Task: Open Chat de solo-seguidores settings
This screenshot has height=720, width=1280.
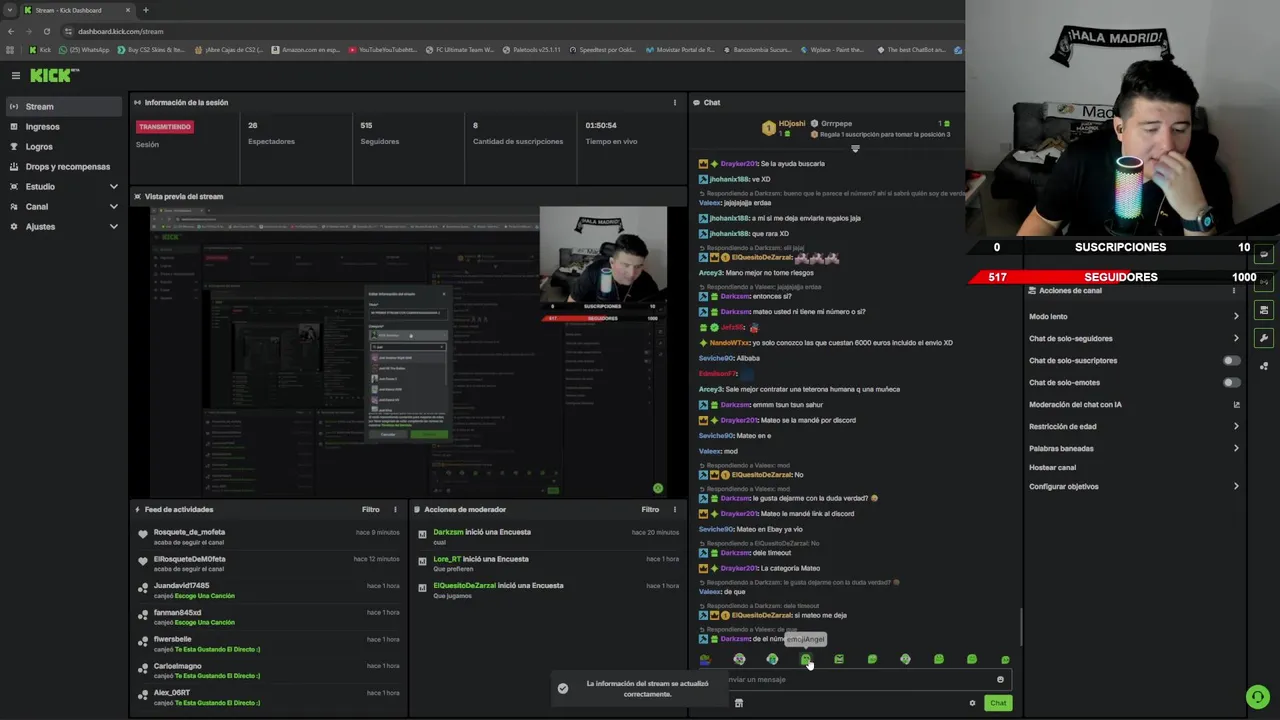Action: (x=1134, y=339)
